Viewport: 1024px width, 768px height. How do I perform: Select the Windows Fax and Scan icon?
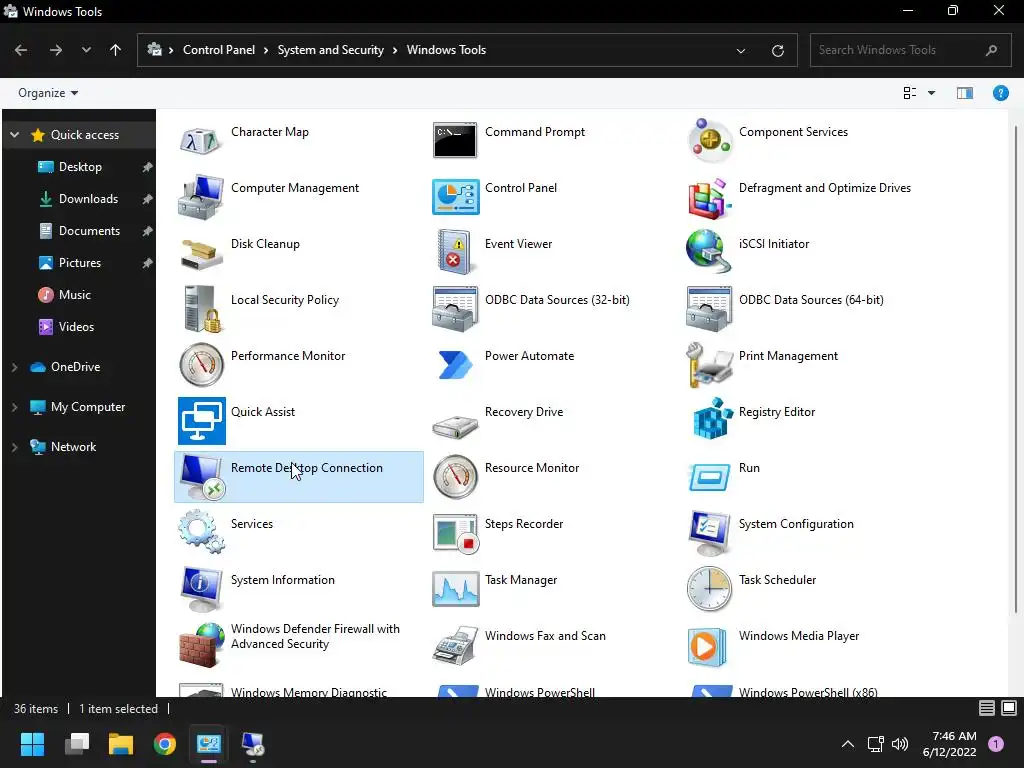455,645
